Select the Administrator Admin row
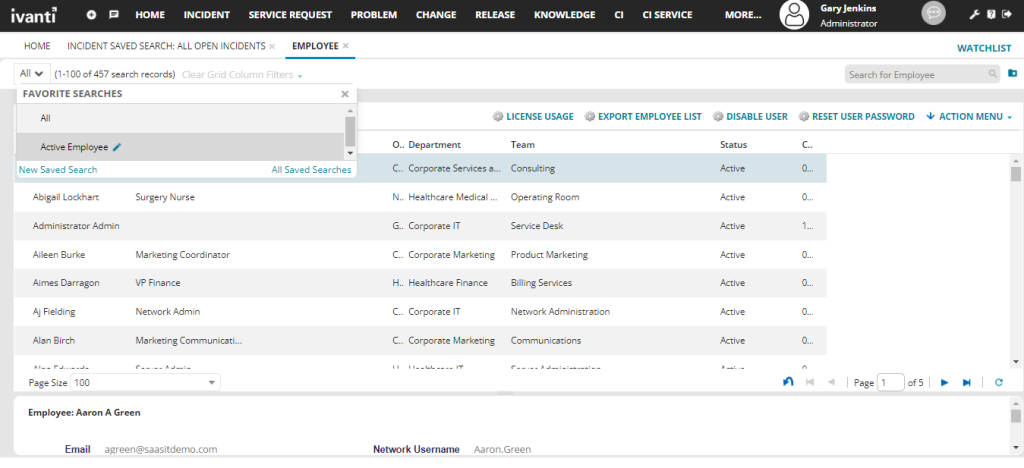Screen dimensions: 1024x468 pyautogui.click(x=421, y=226)
